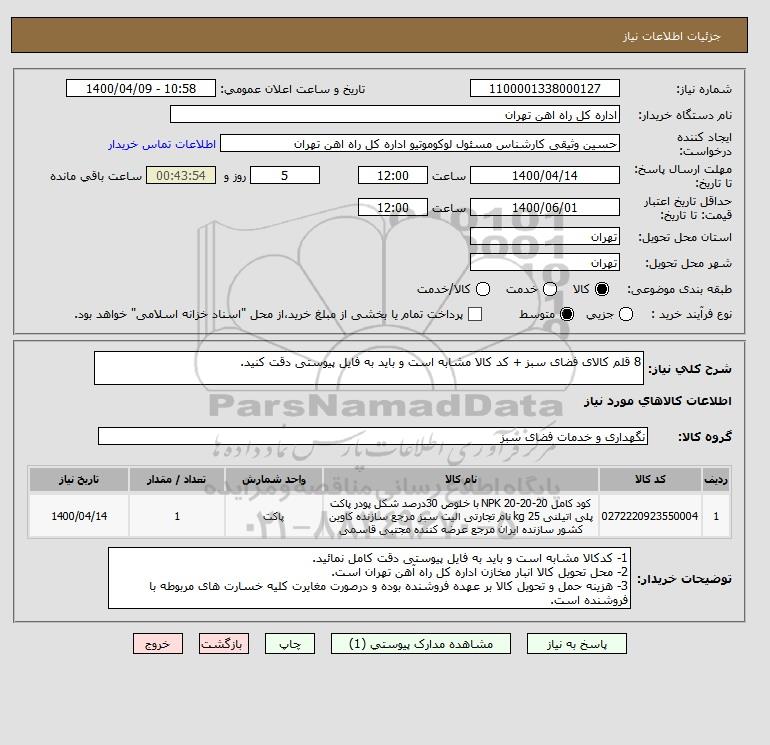Click the بازگشت back button
This screenshot has height=745, width=770.
[x=224, y=643]
